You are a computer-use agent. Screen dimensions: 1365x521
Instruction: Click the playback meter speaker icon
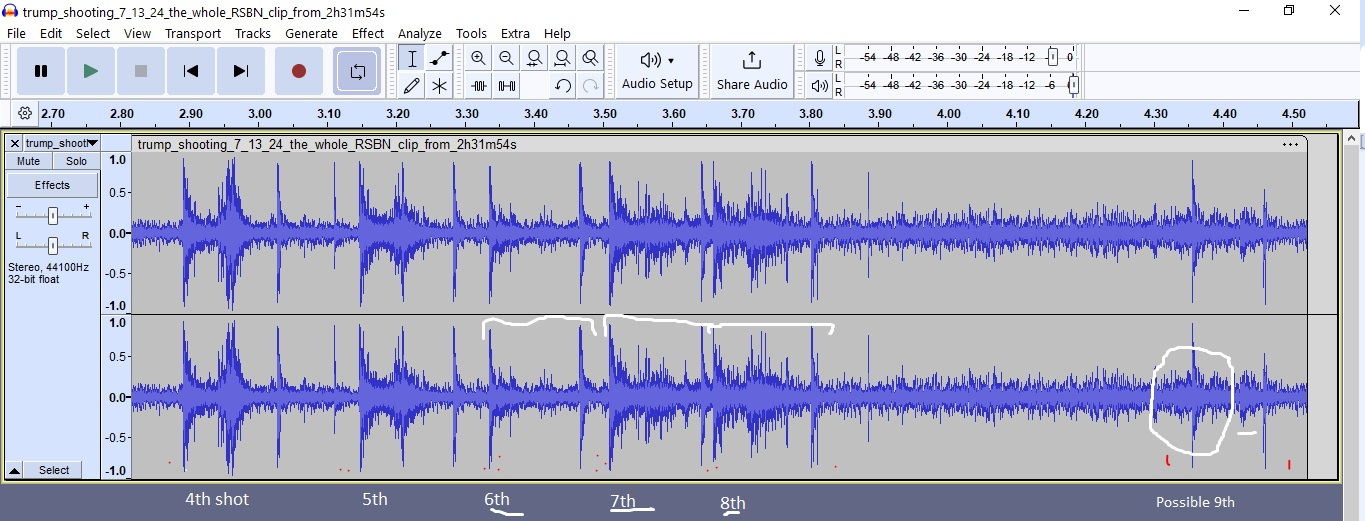point(820,85)
